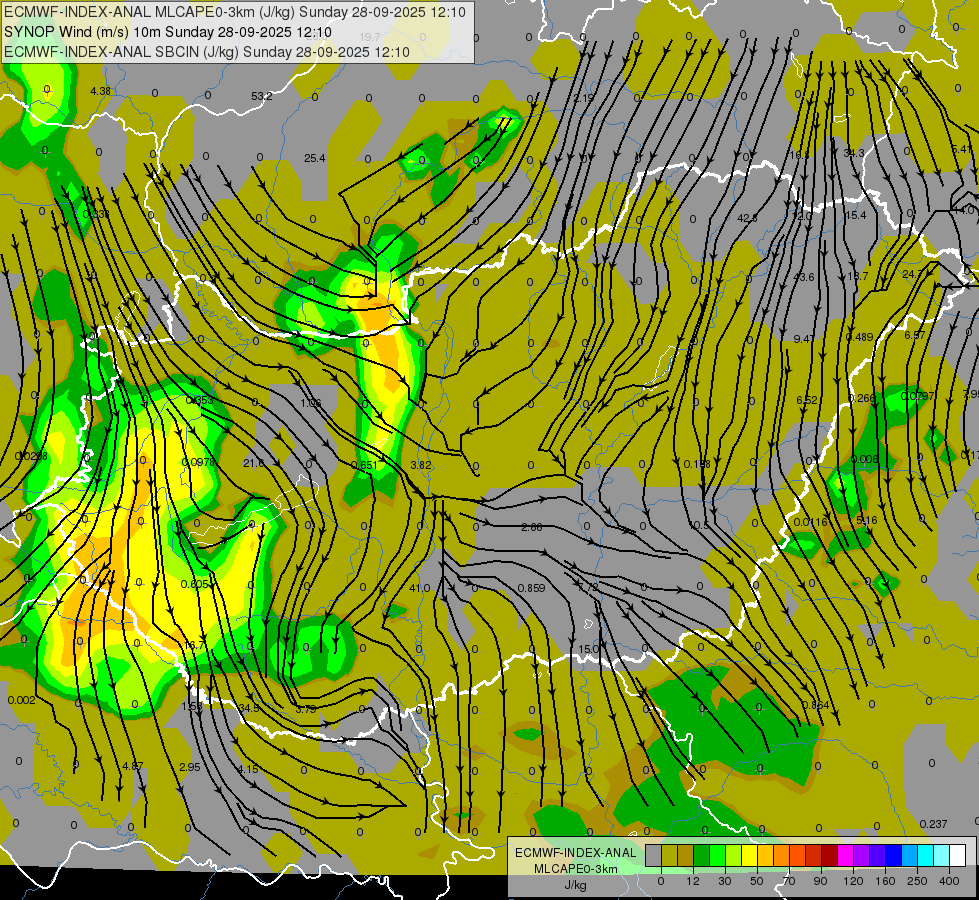Click the map value 53.2

coord(262,96)
